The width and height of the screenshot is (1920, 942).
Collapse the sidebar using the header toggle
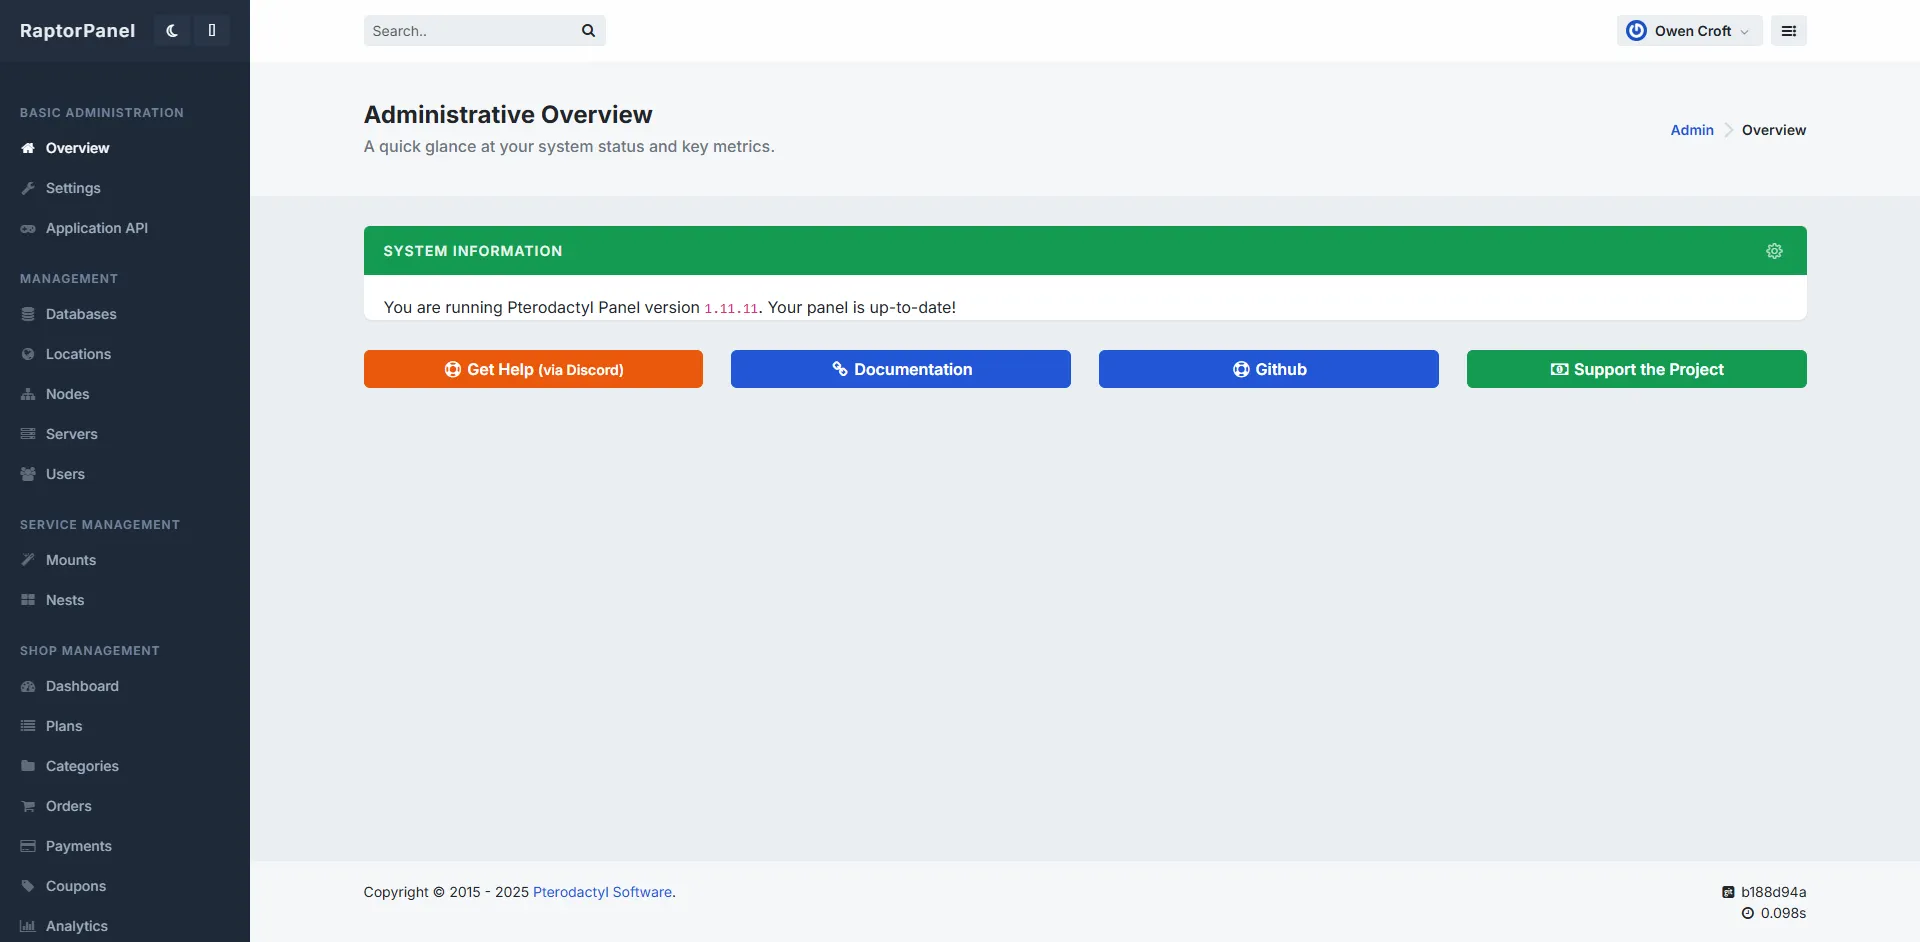(212, 31)
